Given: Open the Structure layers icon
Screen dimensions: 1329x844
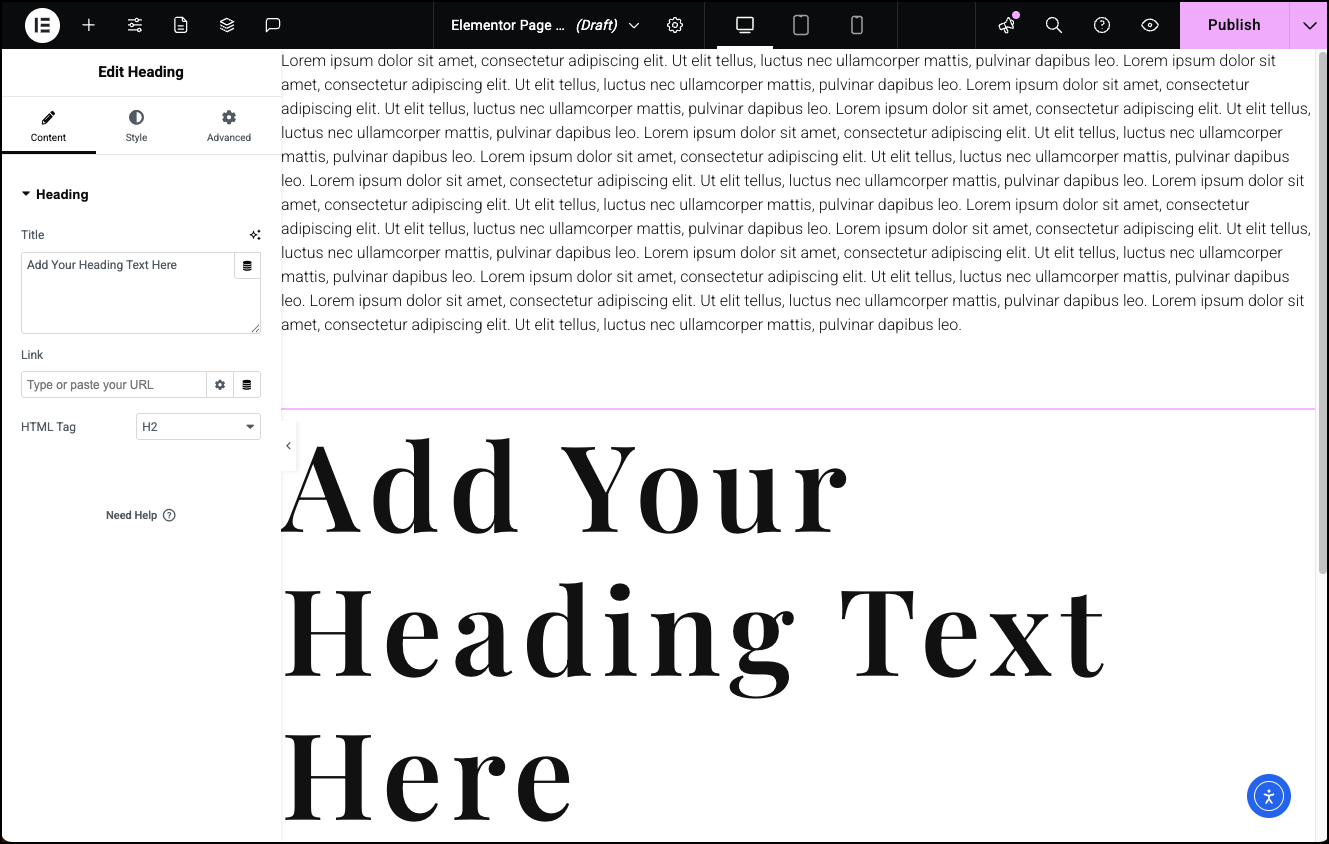Looking at the screenshot, I should tap(227, 25).
